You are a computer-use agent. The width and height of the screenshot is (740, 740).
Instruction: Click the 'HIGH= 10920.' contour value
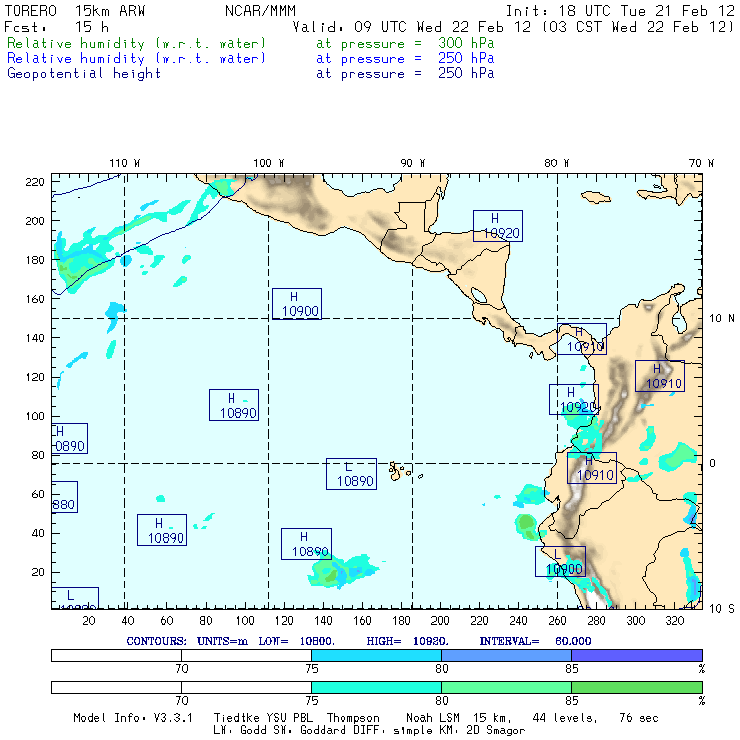(x=407, y=641)
